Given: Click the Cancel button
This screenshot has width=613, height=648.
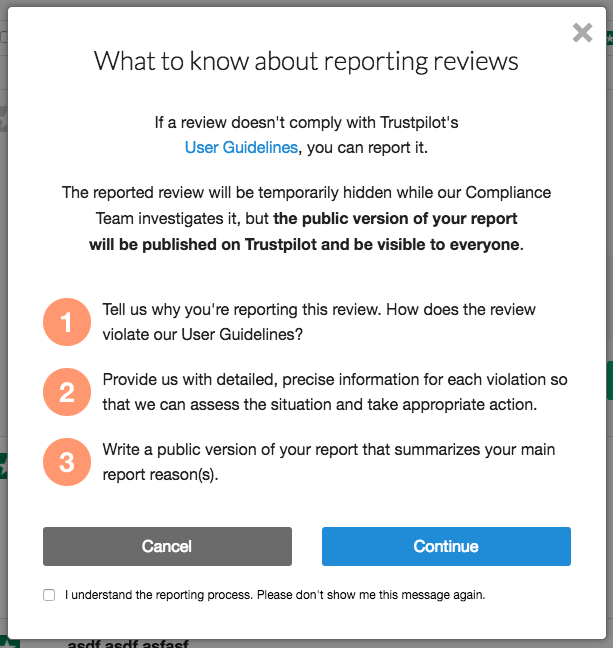Looking at the screenshot, I should click(x=167, y=546).
